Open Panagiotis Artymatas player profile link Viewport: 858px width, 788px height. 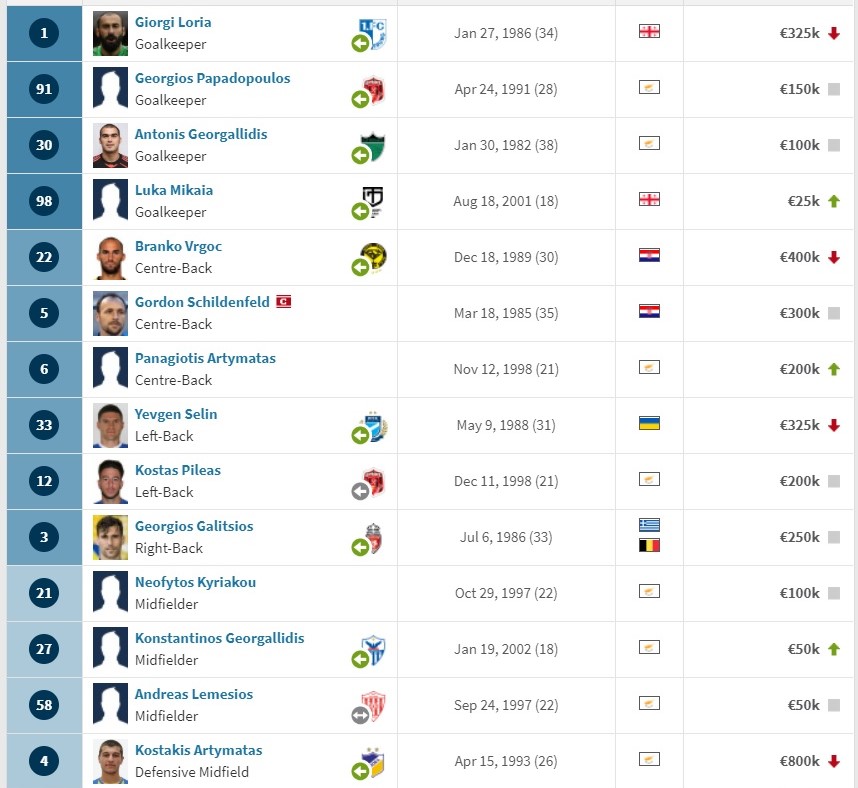tap(205, 358)
